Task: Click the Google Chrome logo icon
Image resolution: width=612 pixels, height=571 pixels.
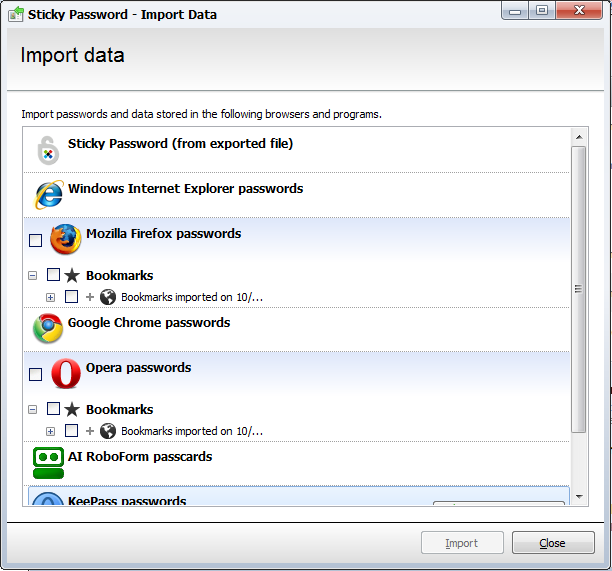Action: (x=48, y=328)
